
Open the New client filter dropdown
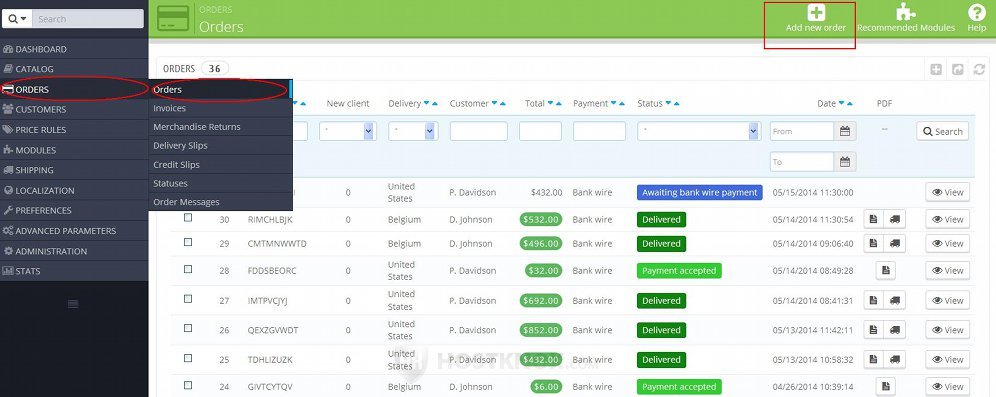(348, 131)
